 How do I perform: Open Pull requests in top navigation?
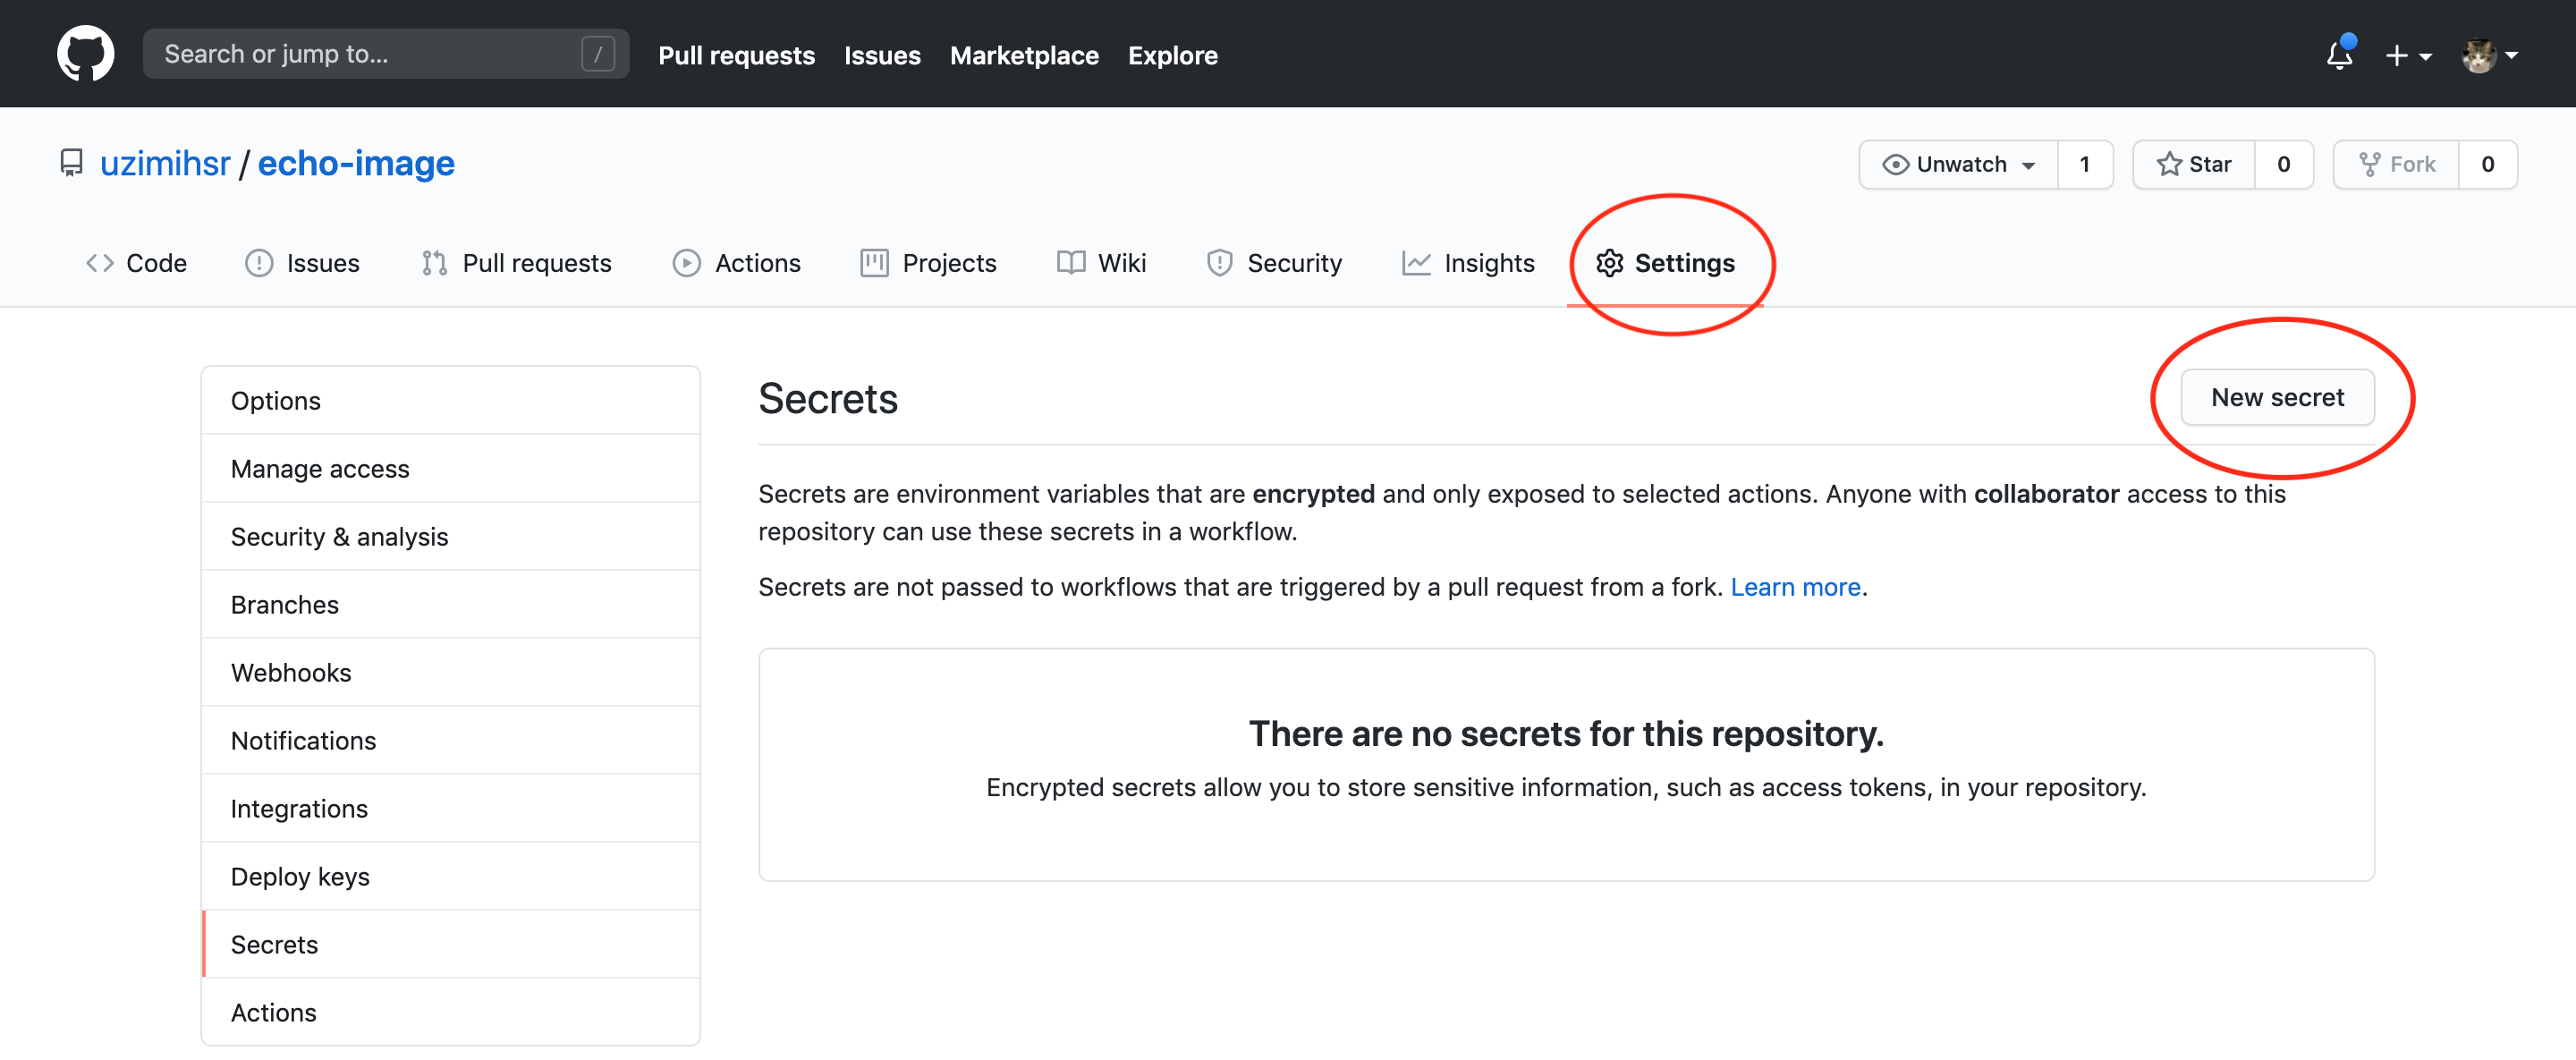(736, 55)
